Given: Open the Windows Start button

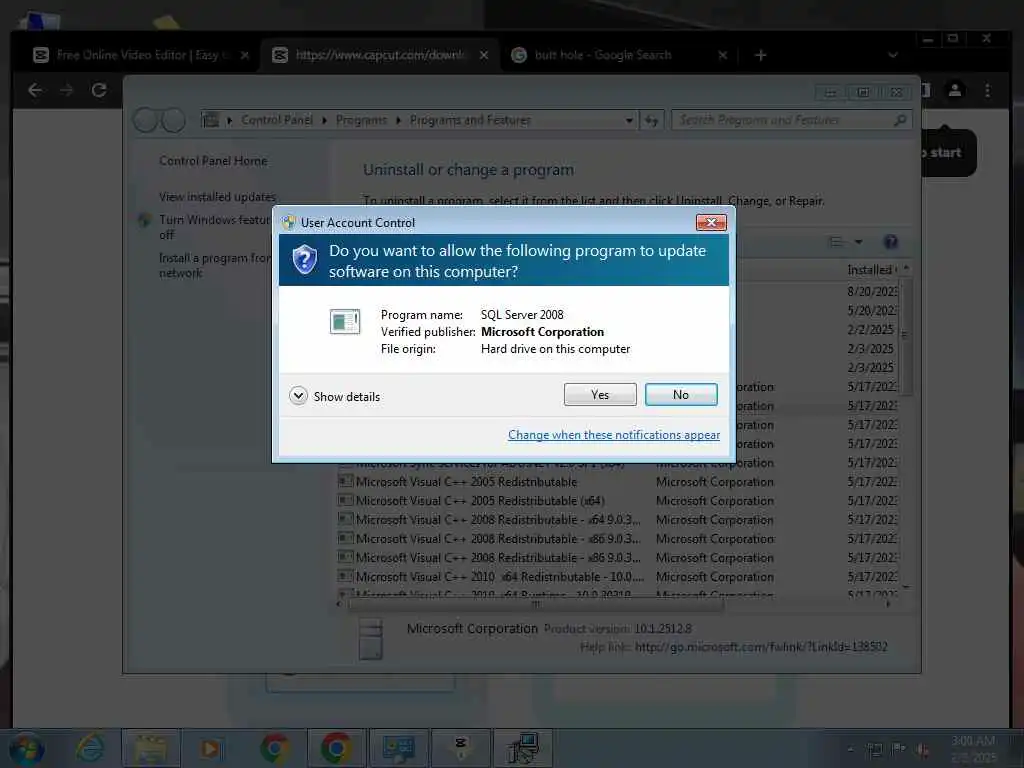Looking at the screenshot, I should 26,748.
